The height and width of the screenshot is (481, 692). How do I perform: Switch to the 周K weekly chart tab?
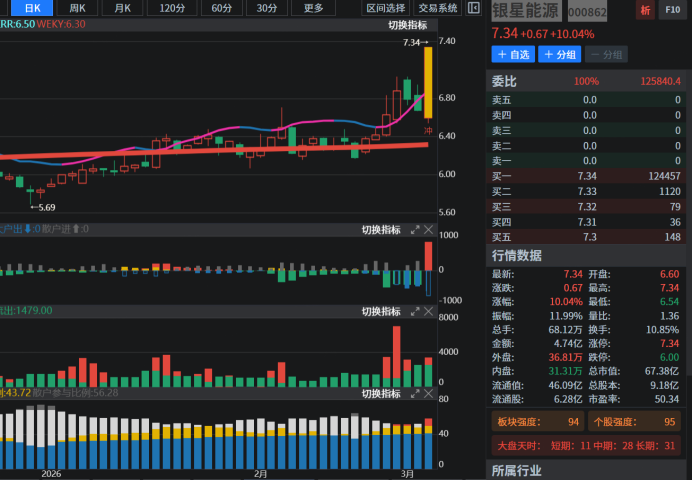(77, 8)
